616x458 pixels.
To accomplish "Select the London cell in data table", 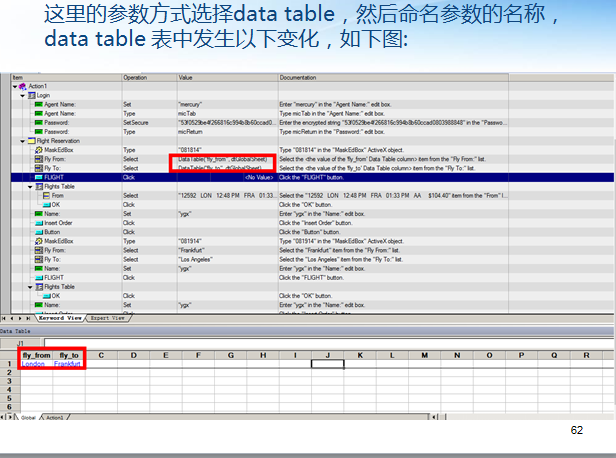I will [37, 364].
